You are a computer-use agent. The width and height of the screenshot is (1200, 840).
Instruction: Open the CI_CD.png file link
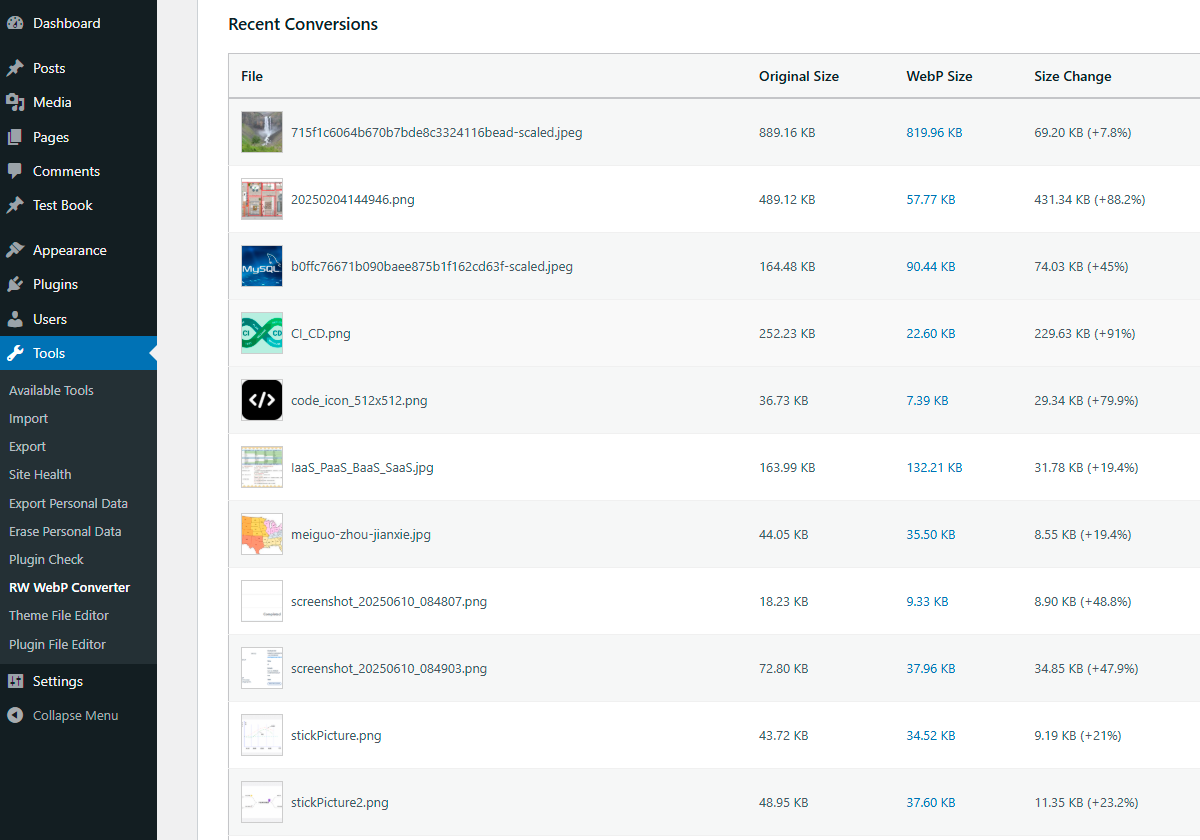coord(318,333)
